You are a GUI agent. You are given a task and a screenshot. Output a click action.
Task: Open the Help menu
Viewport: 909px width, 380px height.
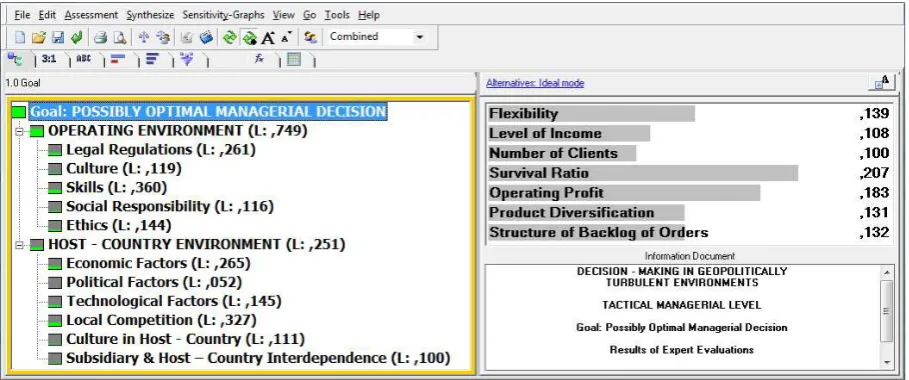pos(369,15)
